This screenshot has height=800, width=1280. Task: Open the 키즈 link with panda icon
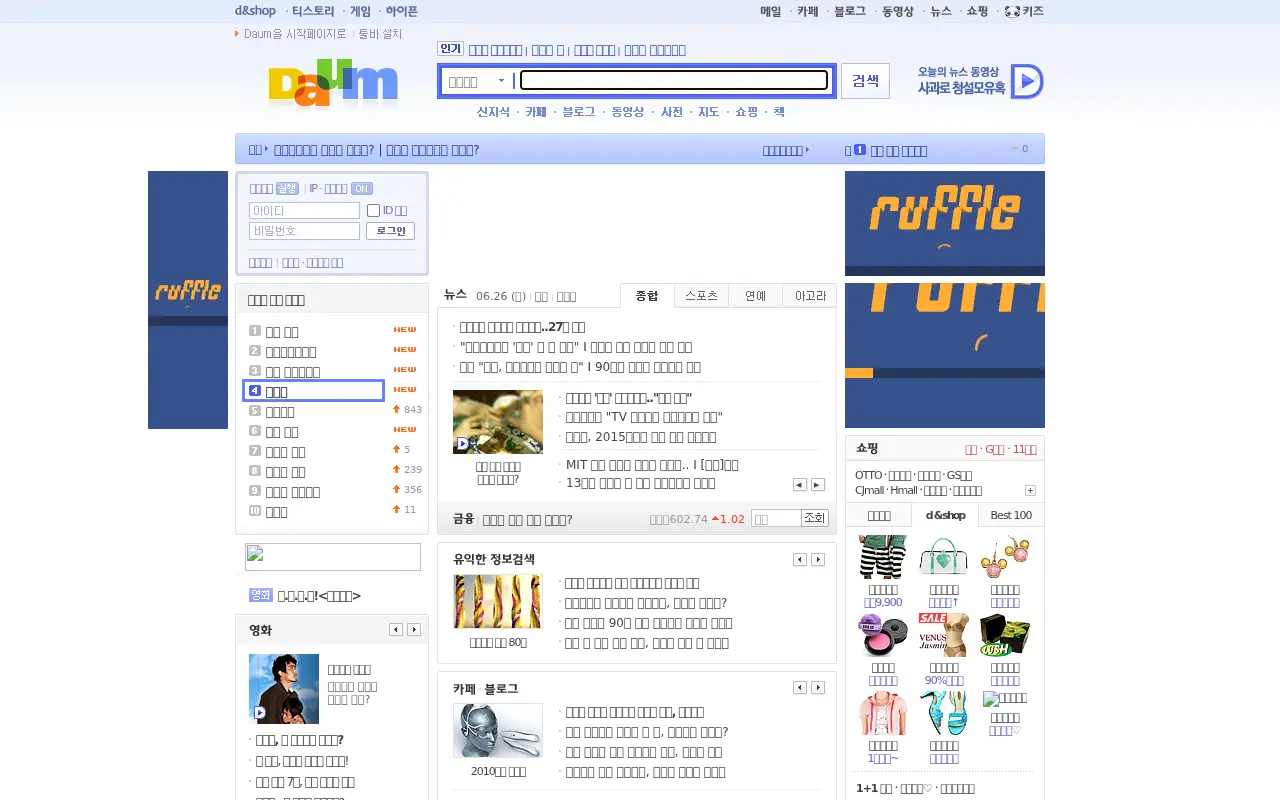1024,11
